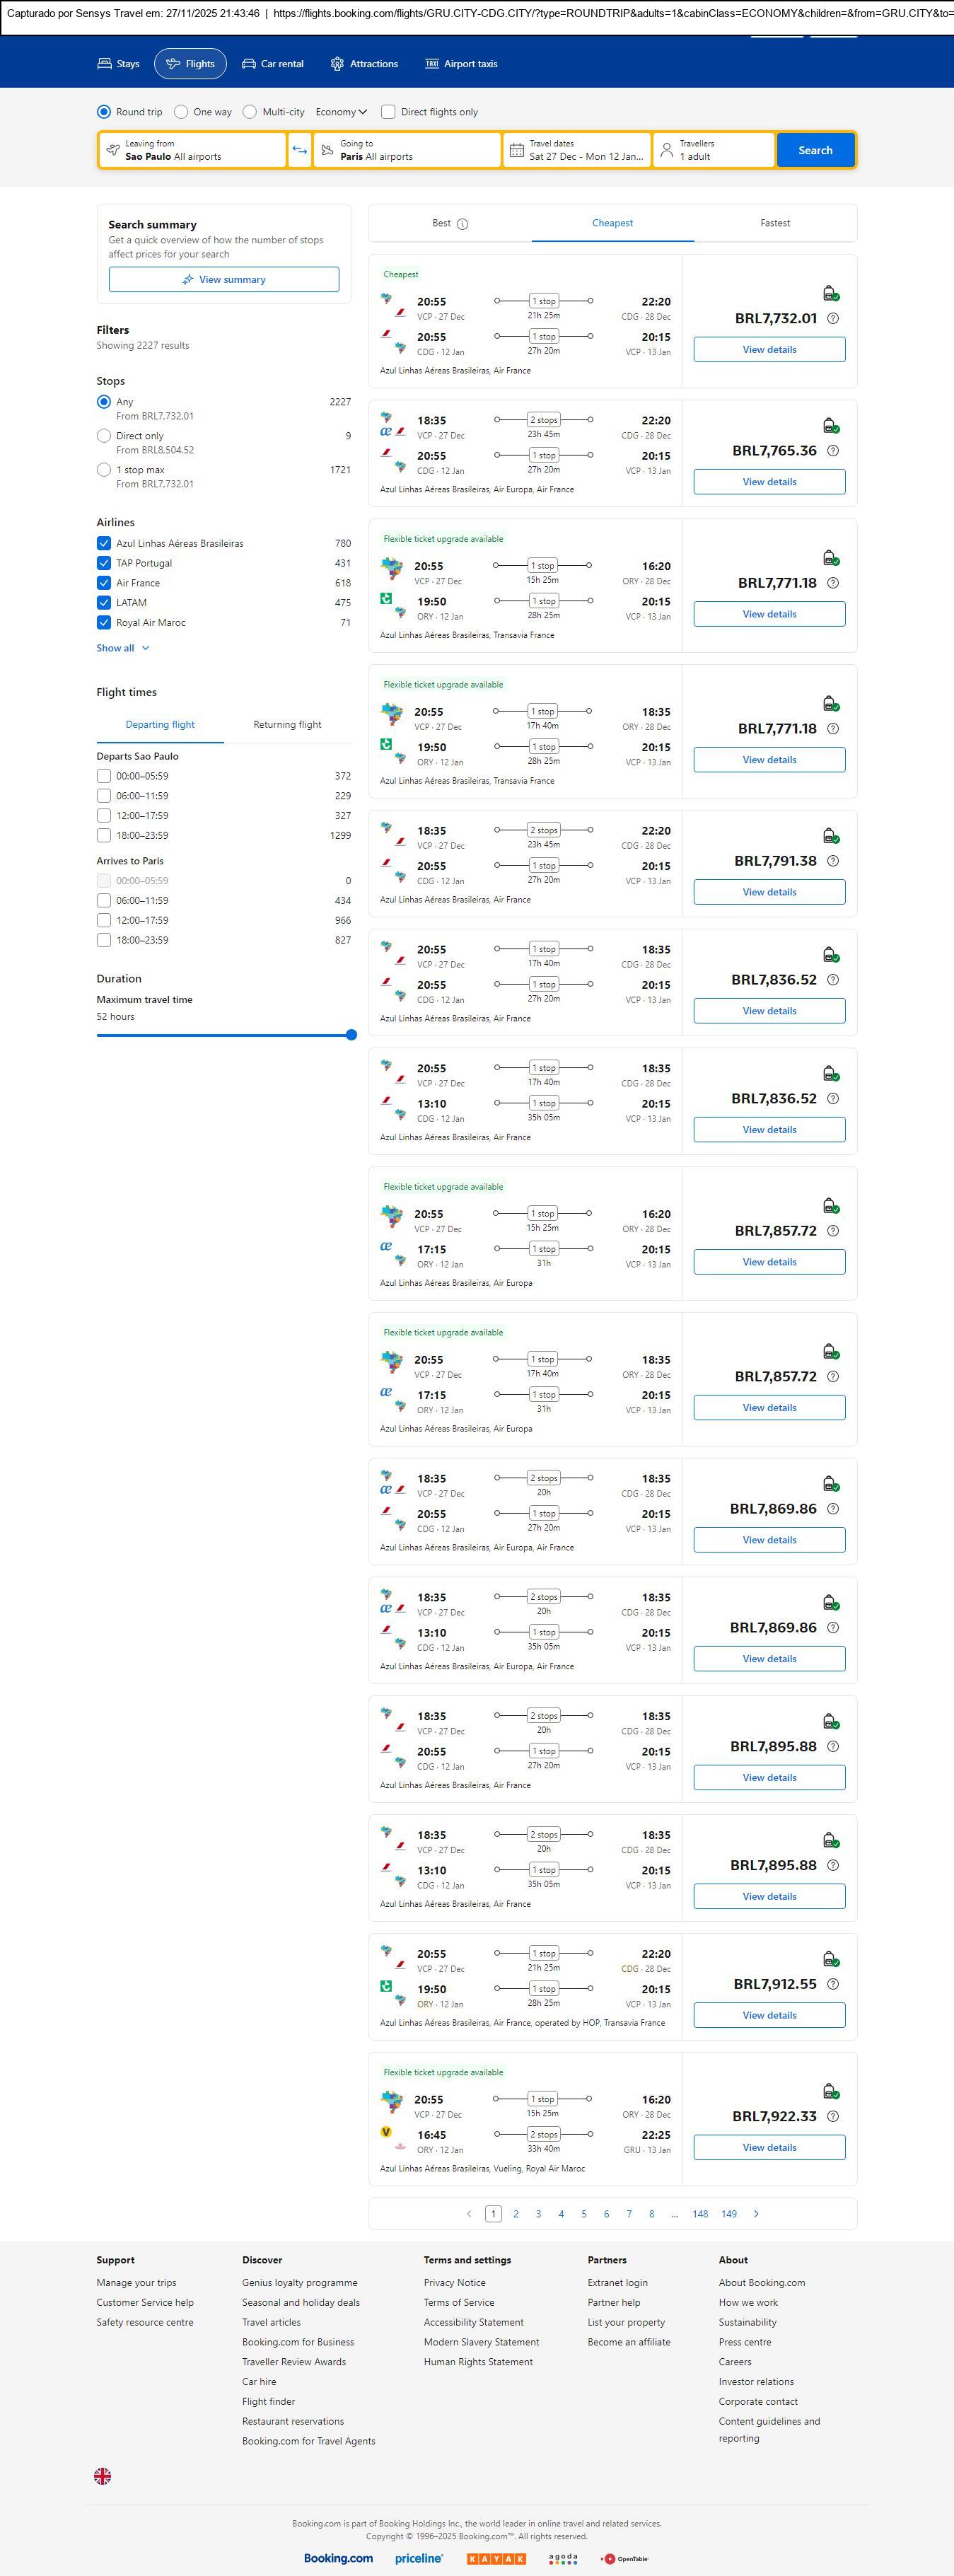Click the next page arrow in pagination
Viewport: 954px width, 2576px height.
point(756,2214)
